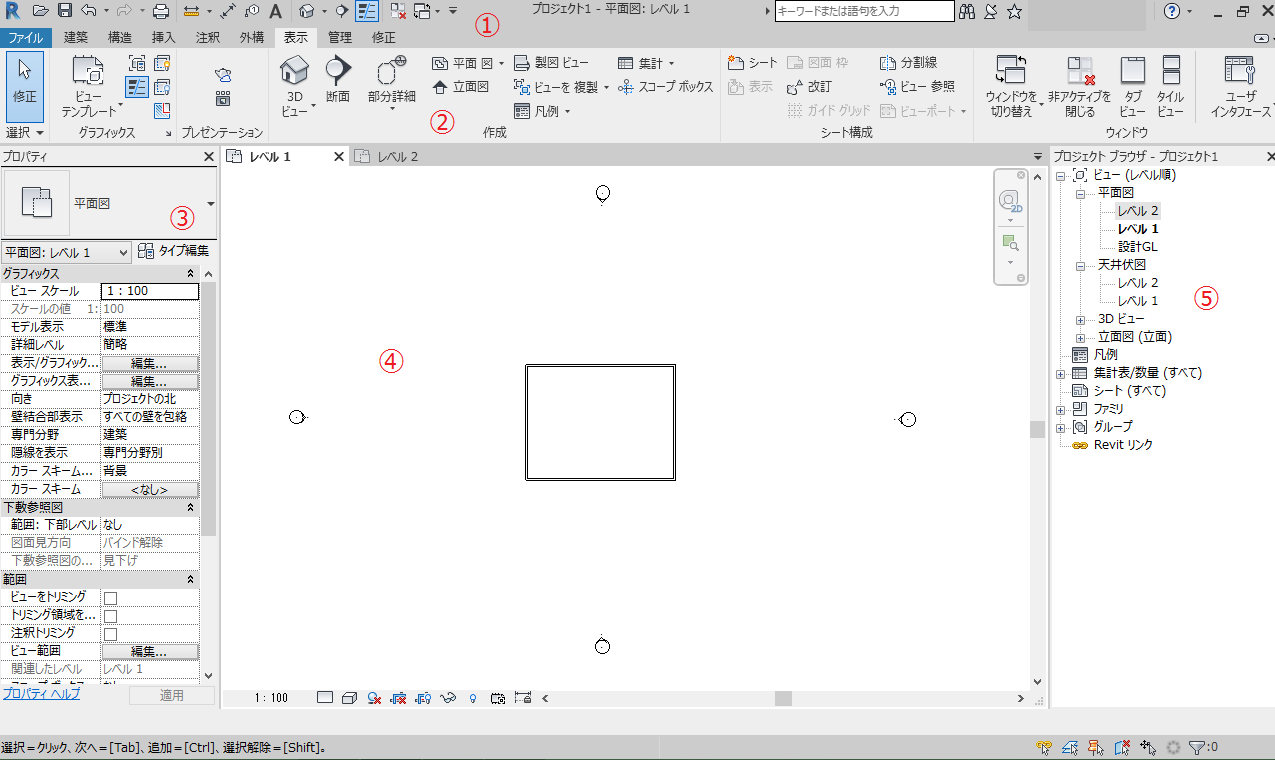Switch to the レベル 2 view tab
The image size is (1275, 760).
(398, 157)
